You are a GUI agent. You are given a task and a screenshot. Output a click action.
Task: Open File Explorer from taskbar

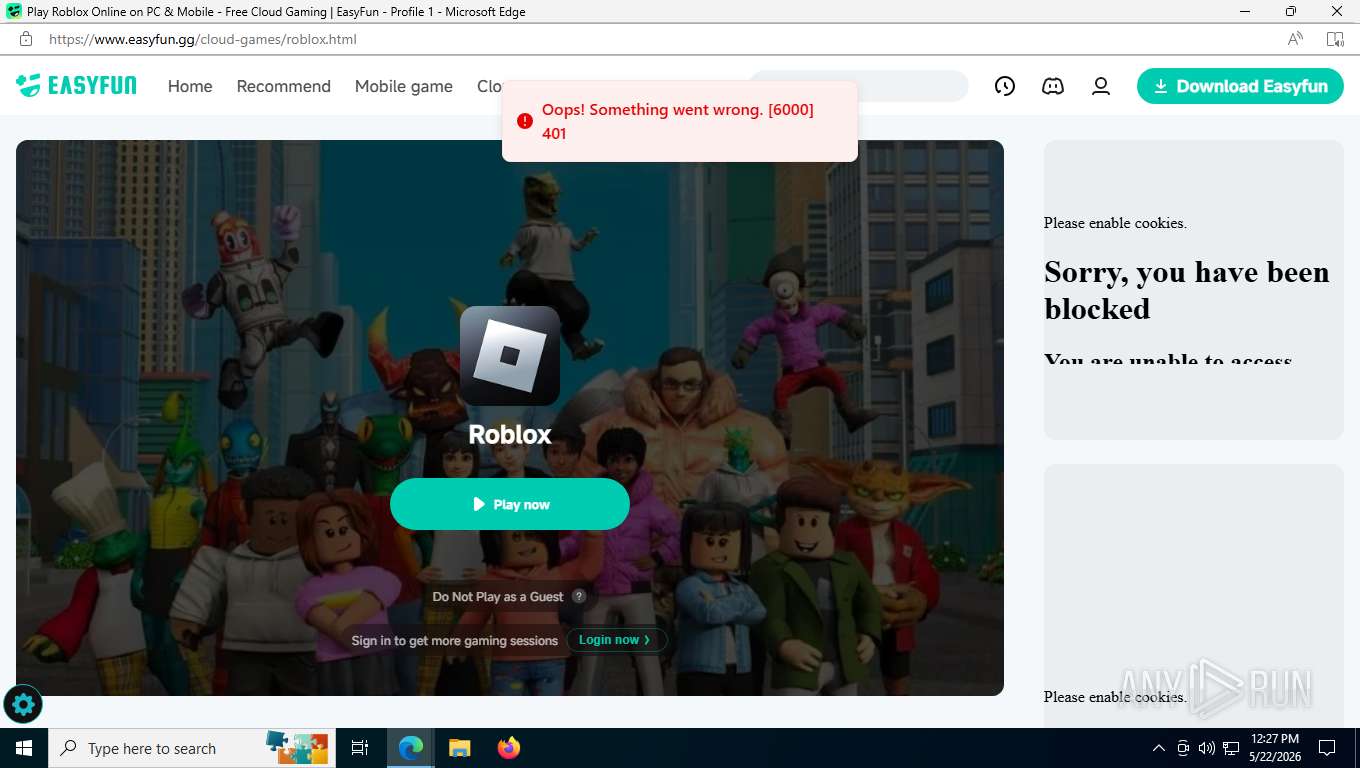tap(459, 748)
